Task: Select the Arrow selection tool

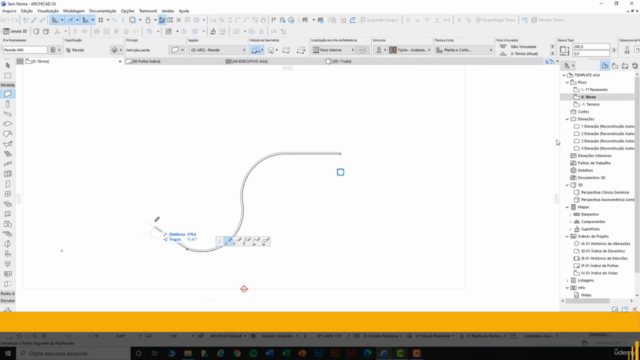Action: [7, 65]
